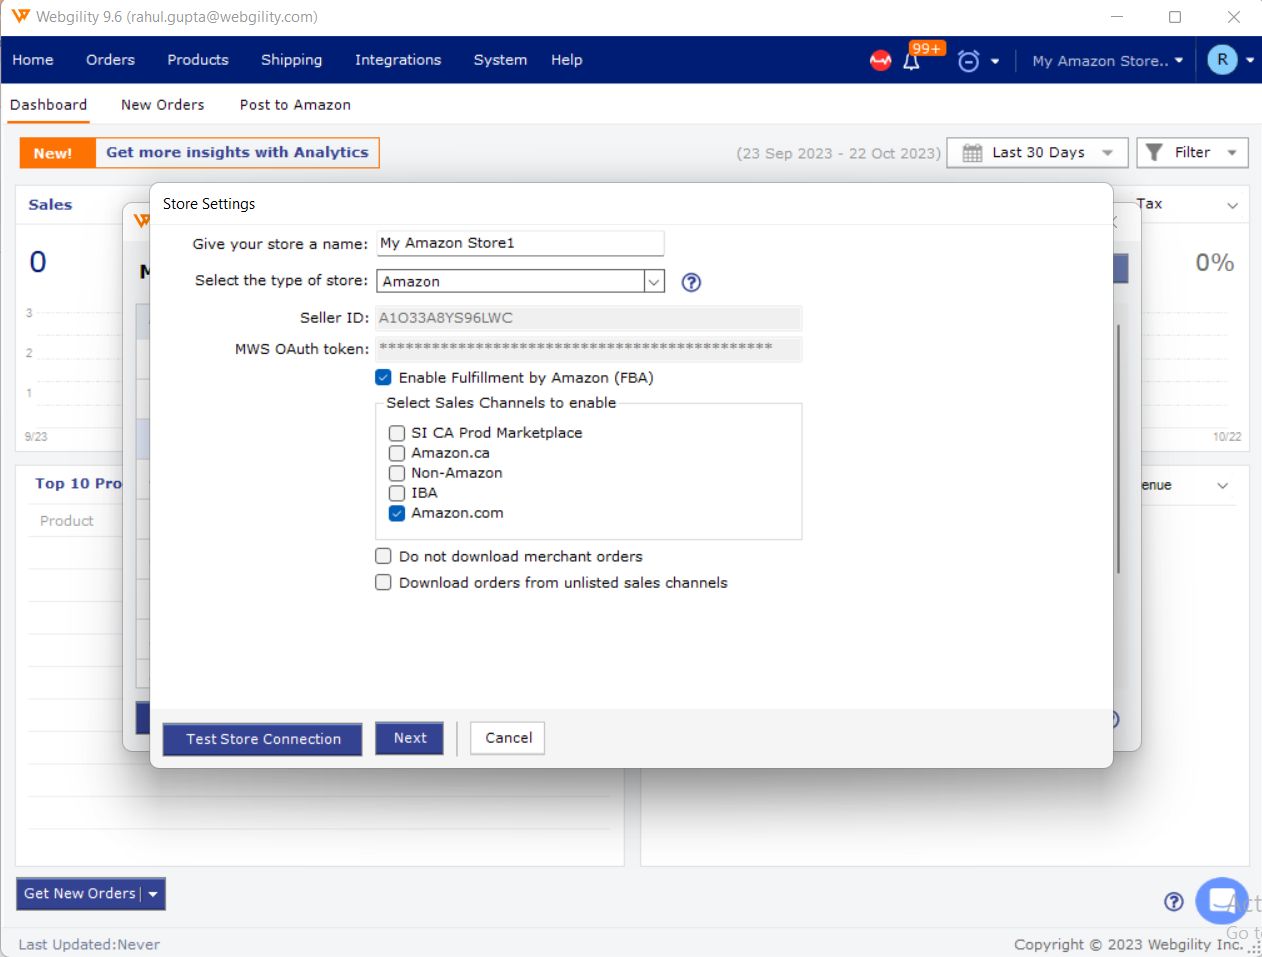Check SI CA Prod Marketplace channel
Viewport: 1262px width, 957px height.
pos(397,433)
